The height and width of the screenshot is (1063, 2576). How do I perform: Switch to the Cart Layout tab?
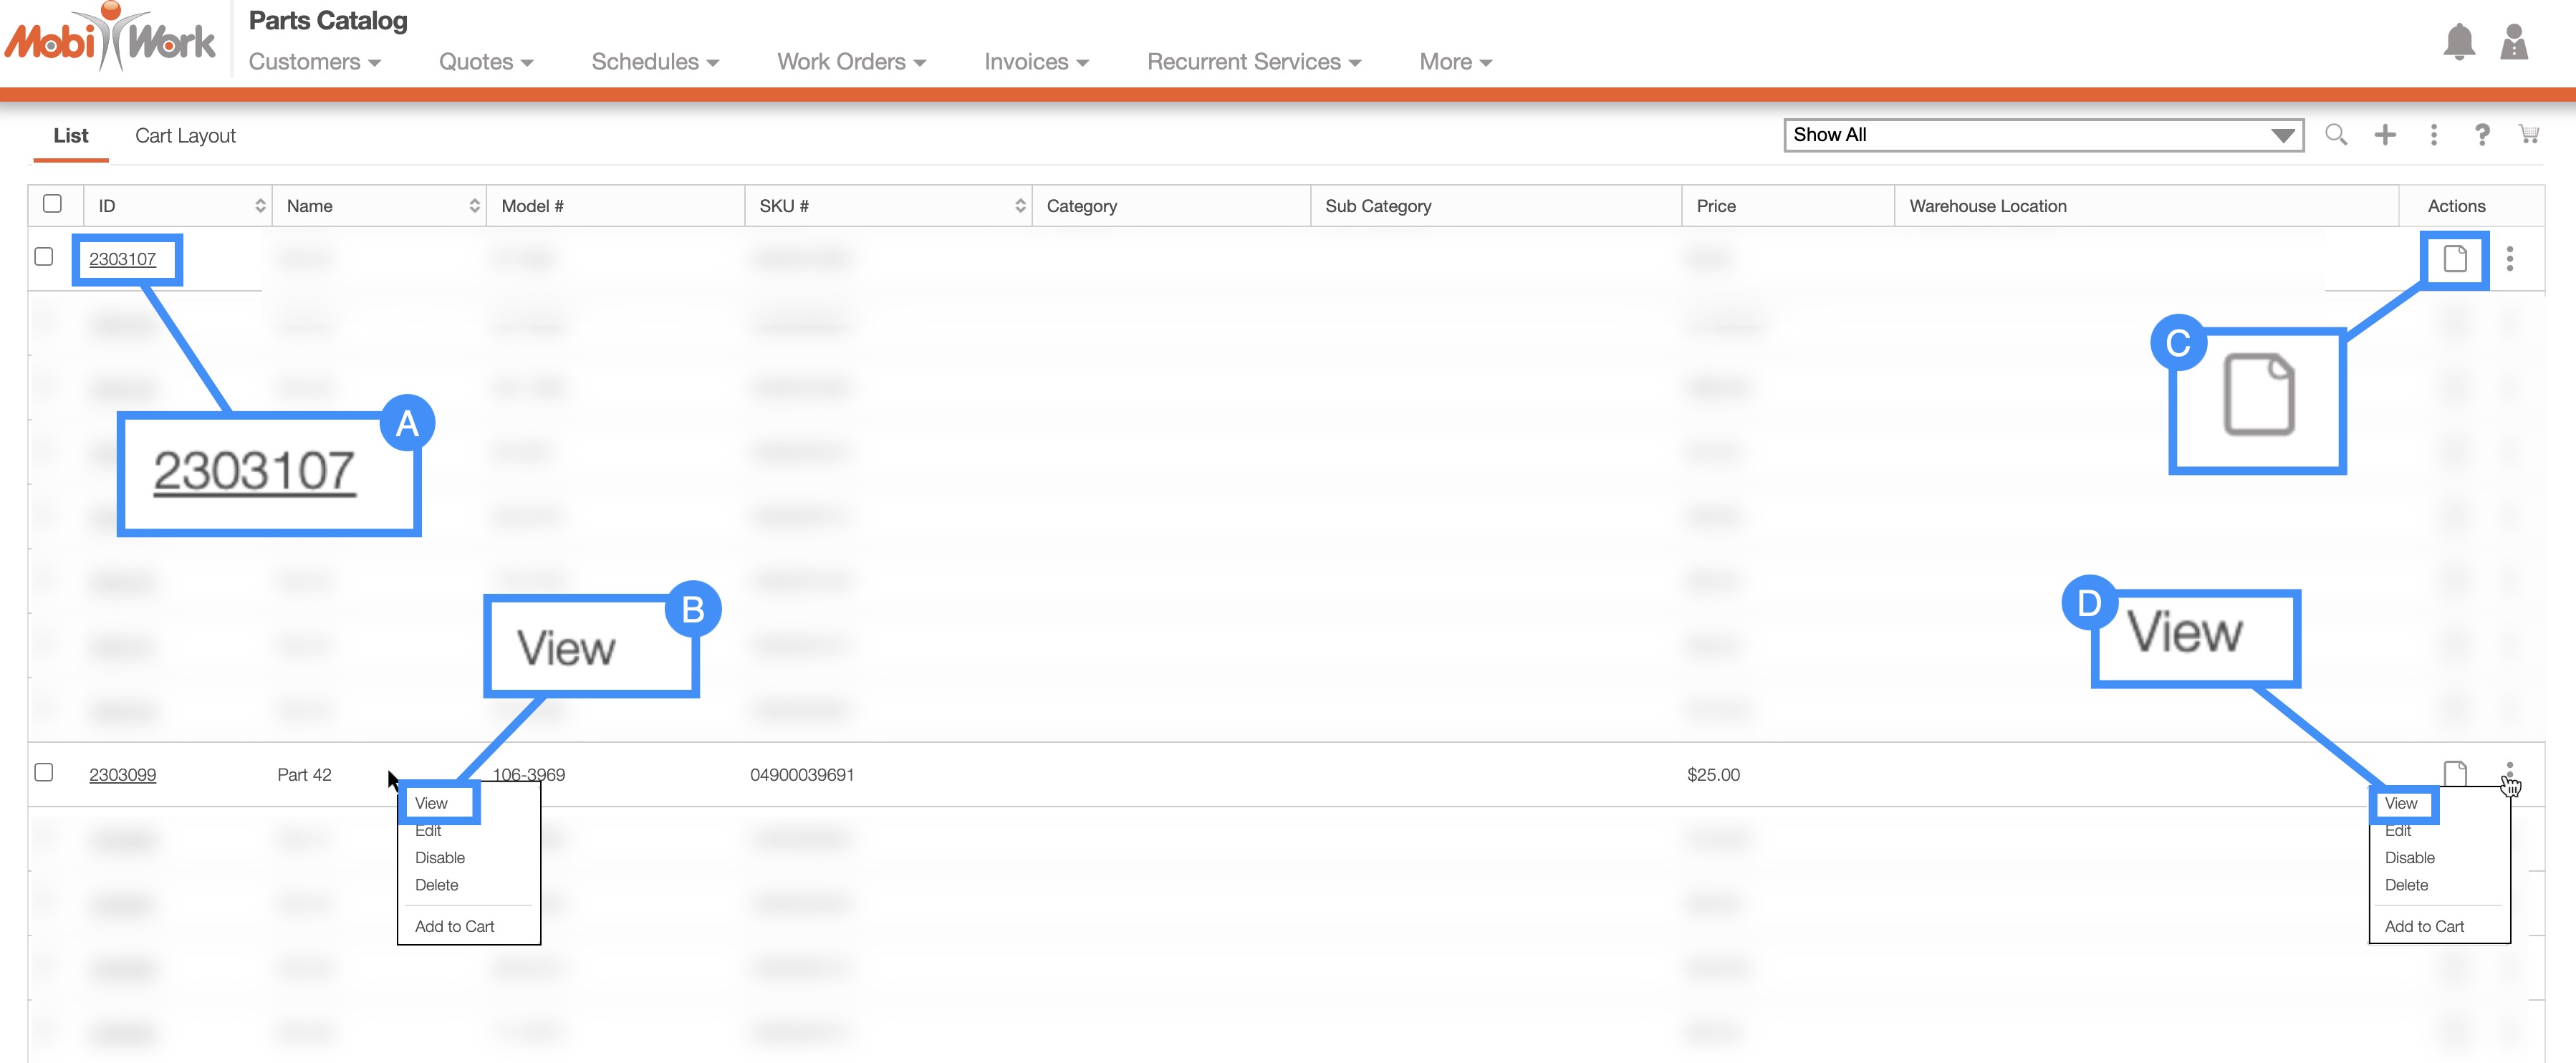pos(185,136)
